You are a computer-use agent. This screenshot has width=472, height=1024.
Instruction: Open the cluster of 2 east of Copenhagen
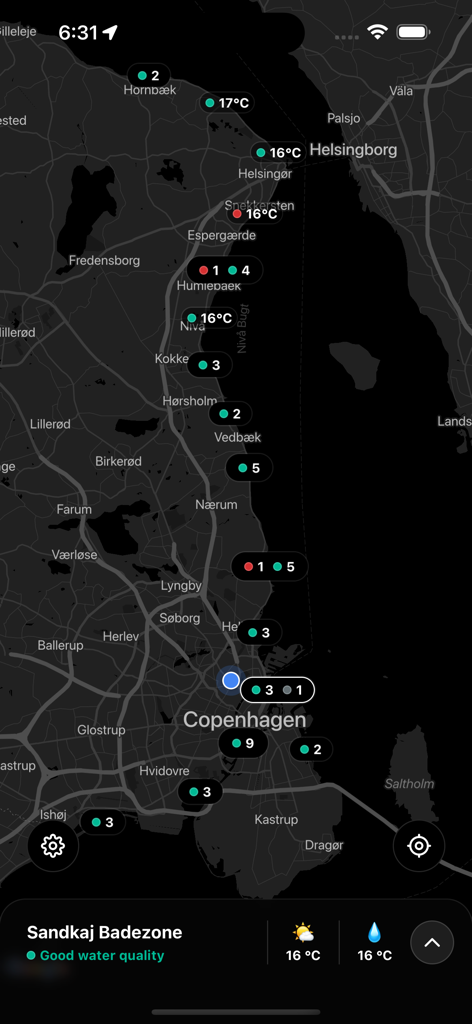coord(311,749)
